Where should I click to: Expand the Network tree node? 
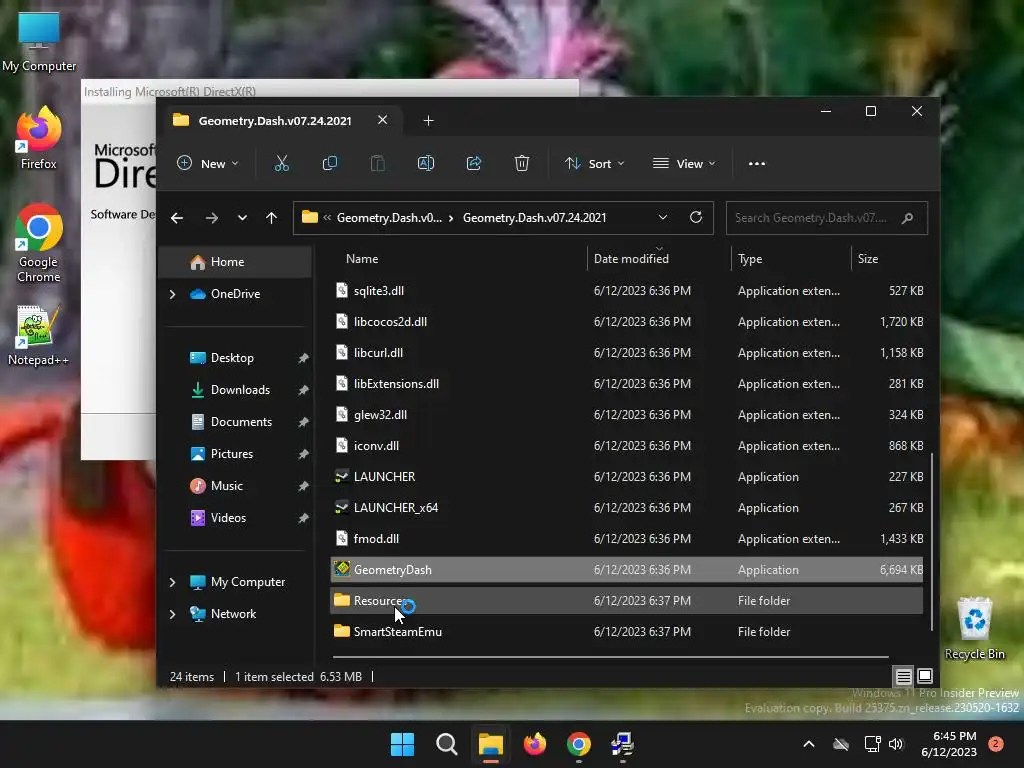coord(172,614)
